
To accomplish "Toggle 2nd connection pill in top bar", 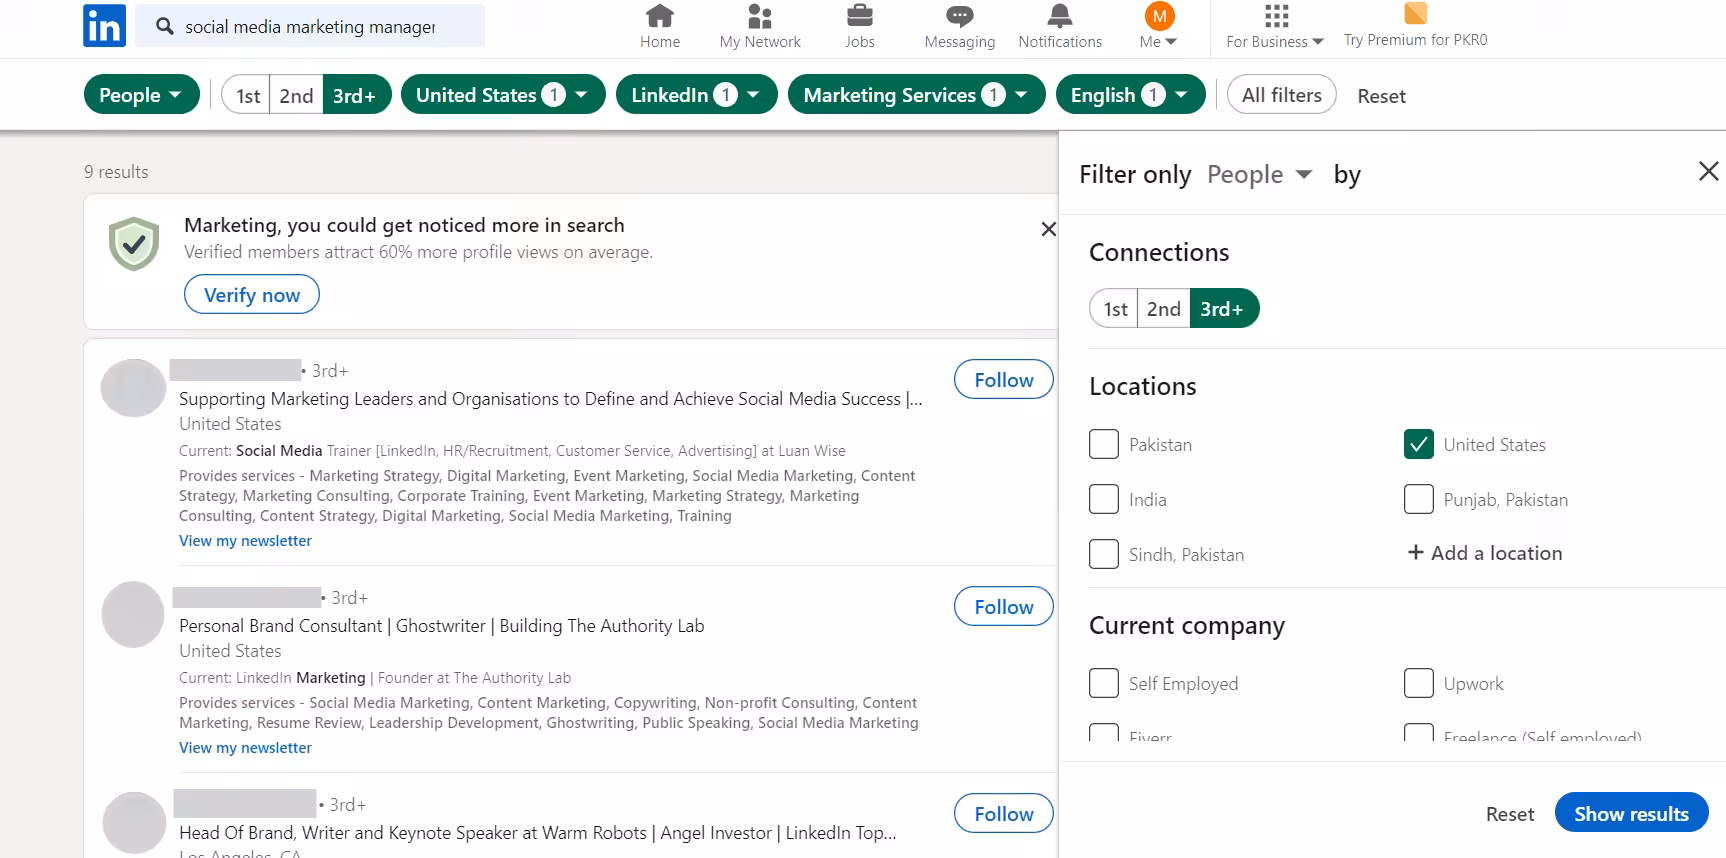I will (296, 95).
